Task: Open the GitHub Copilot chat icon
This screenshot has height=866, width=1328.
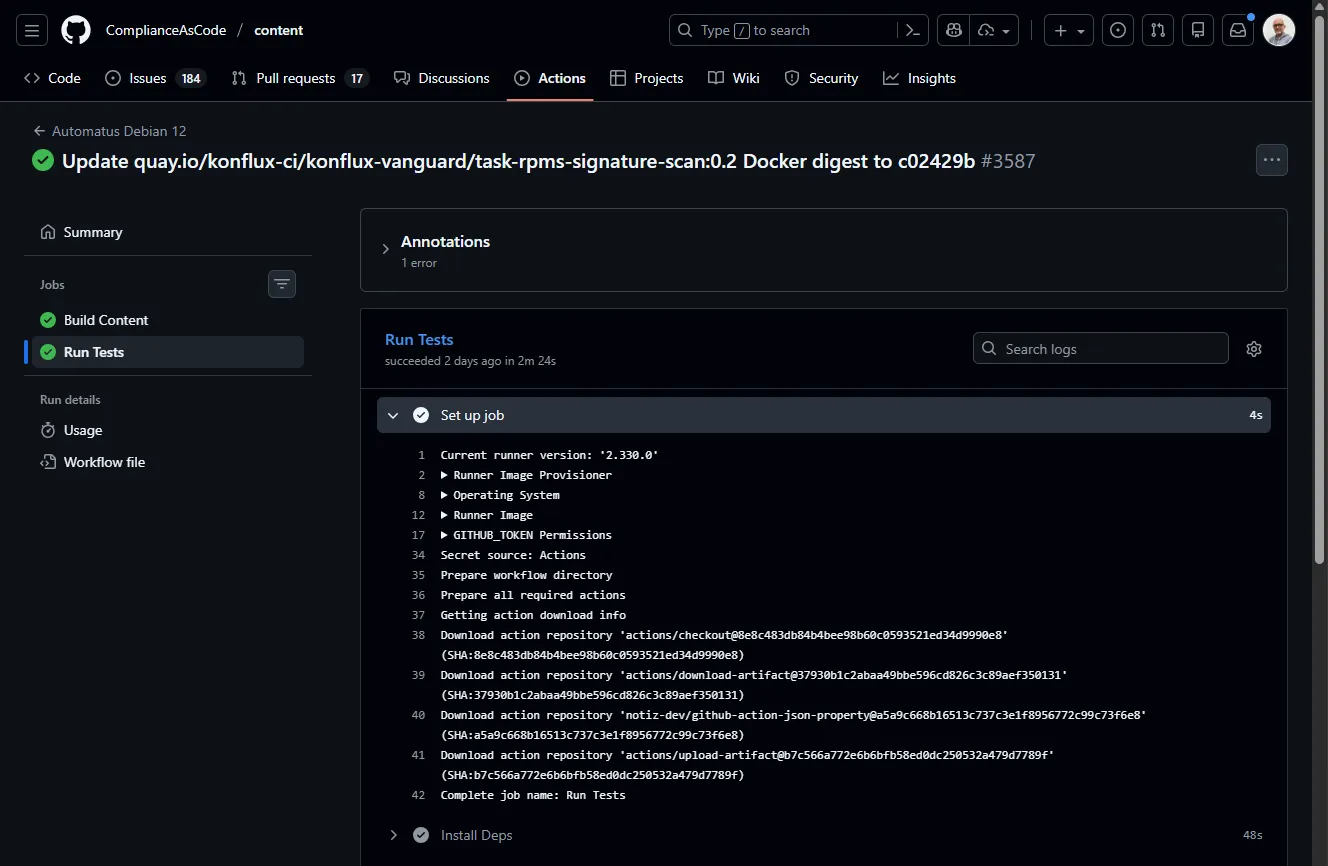Action: [952, 30]
